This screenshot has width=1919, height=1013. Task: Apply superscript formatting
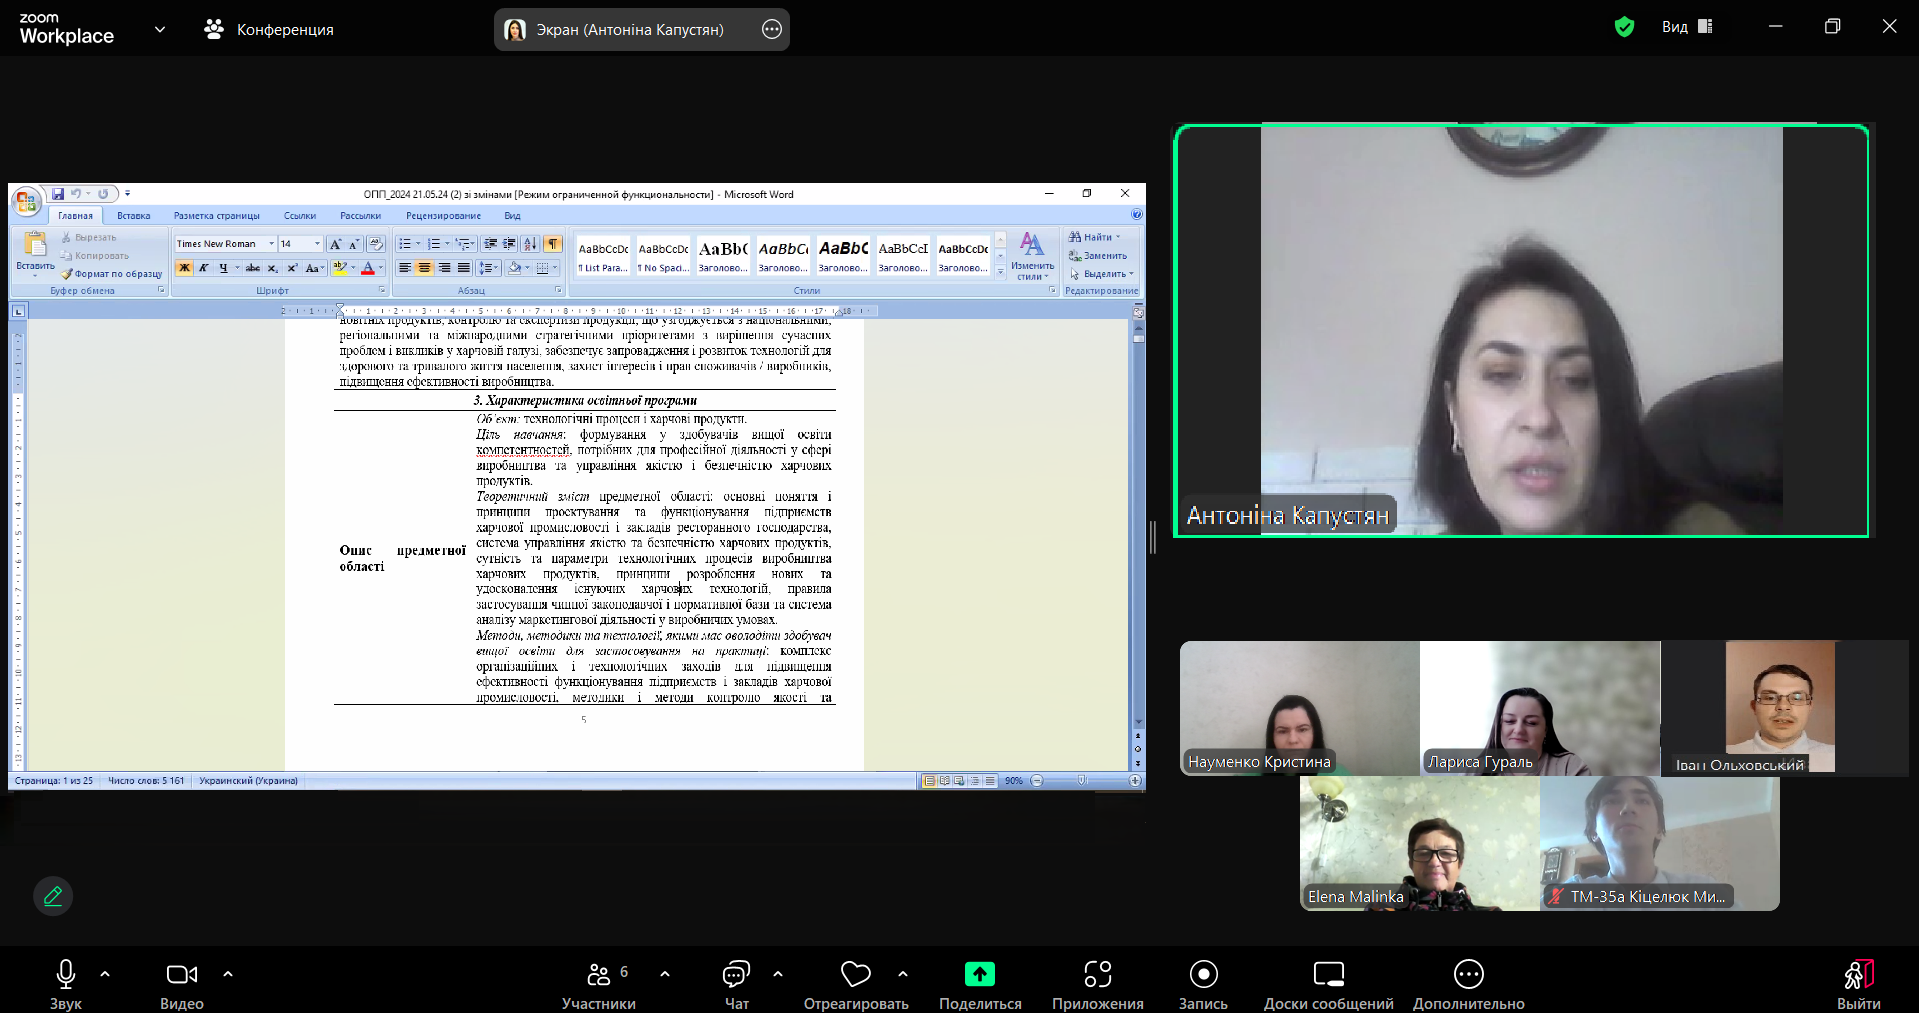click(292, 268)
